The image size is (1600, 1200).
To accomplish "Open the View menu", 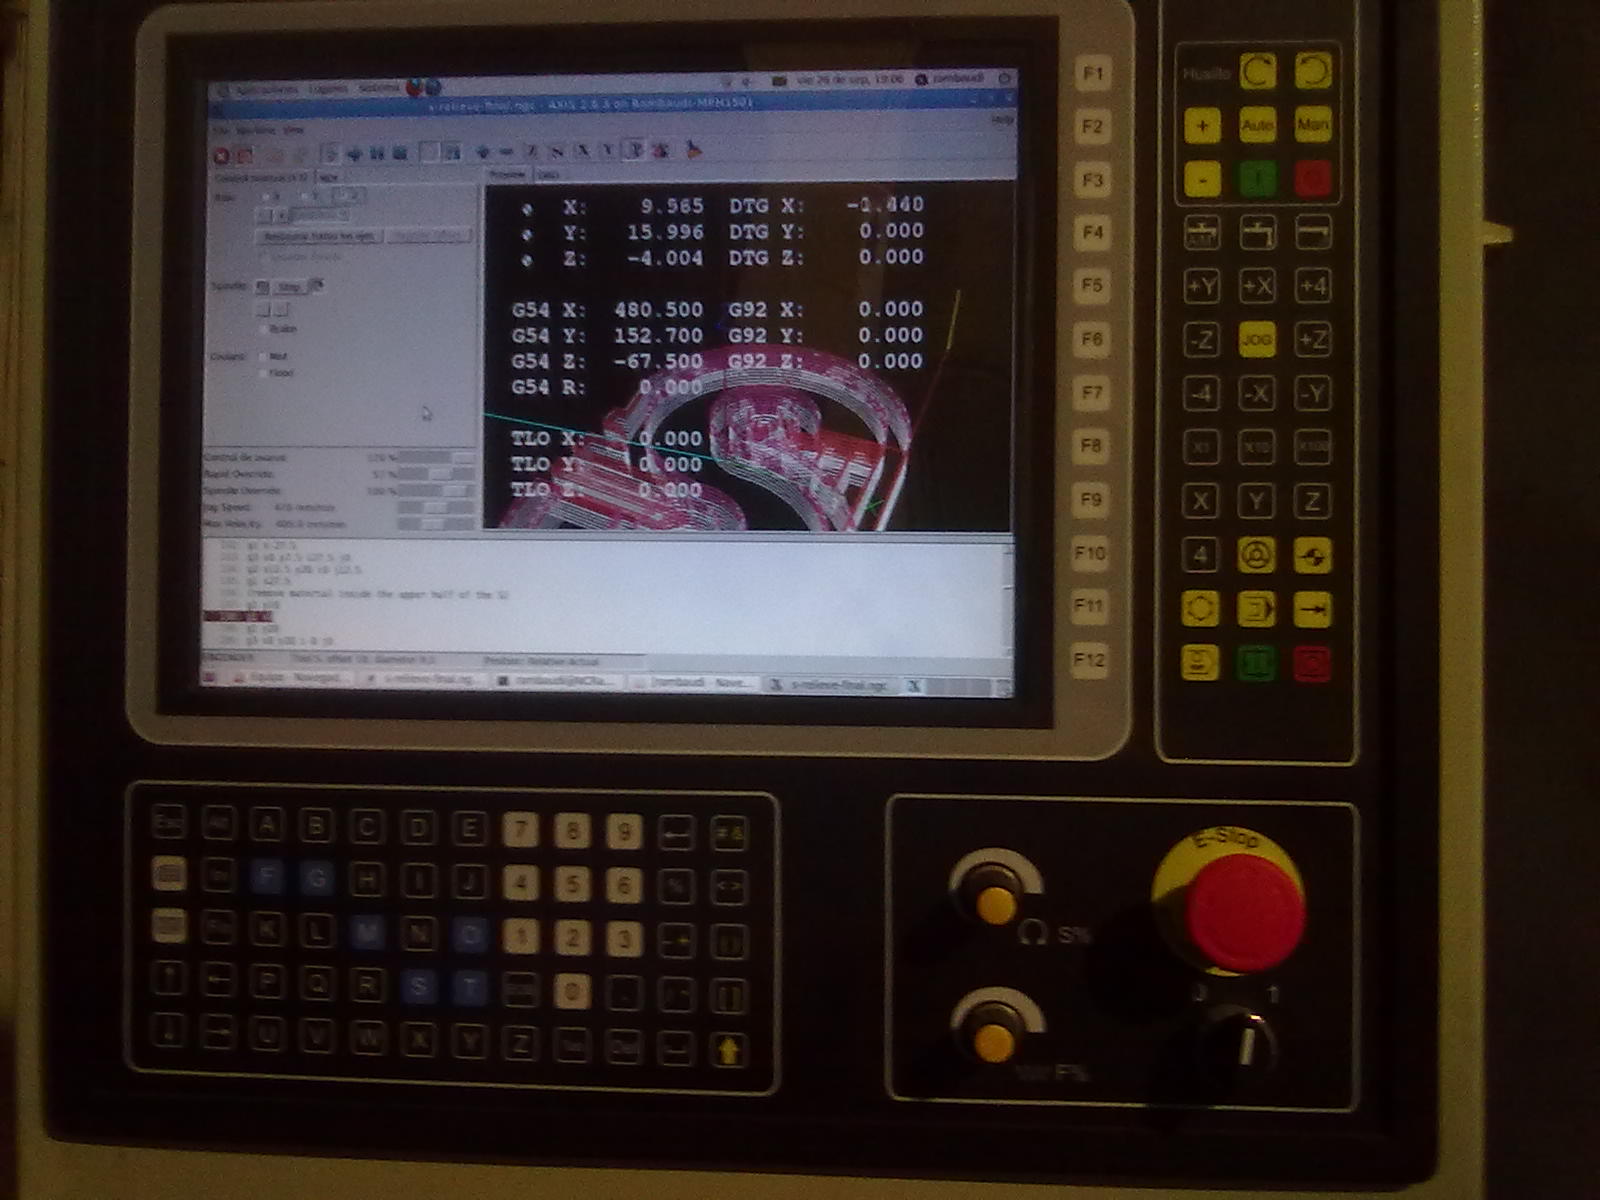I will tap(294, 130).
